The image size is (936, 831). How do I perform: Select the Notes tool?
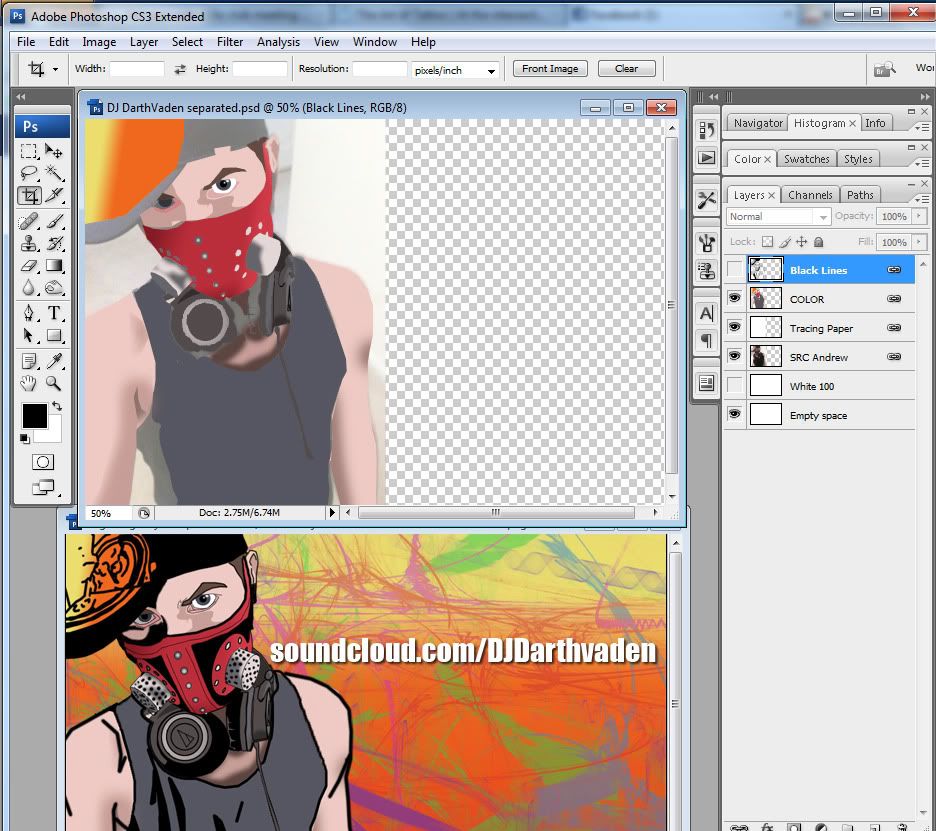[x=29, y=361]
